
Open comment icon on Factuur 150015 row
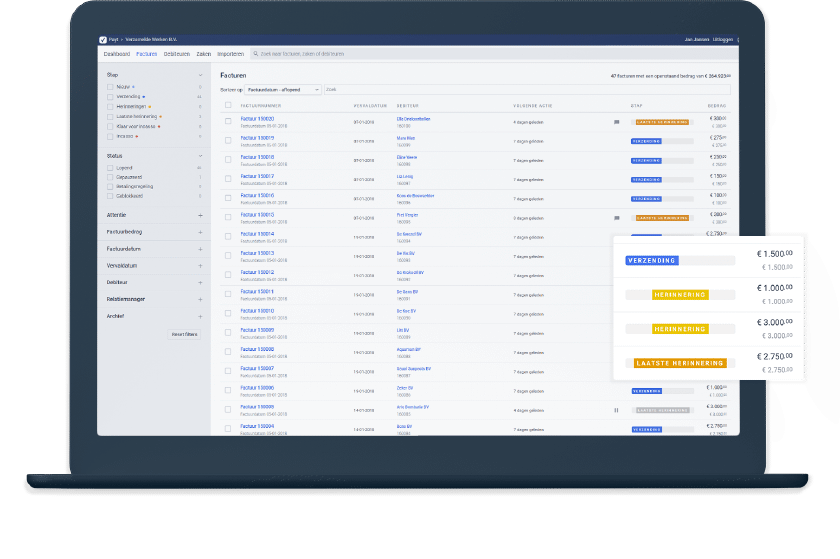tap(617, 218)
